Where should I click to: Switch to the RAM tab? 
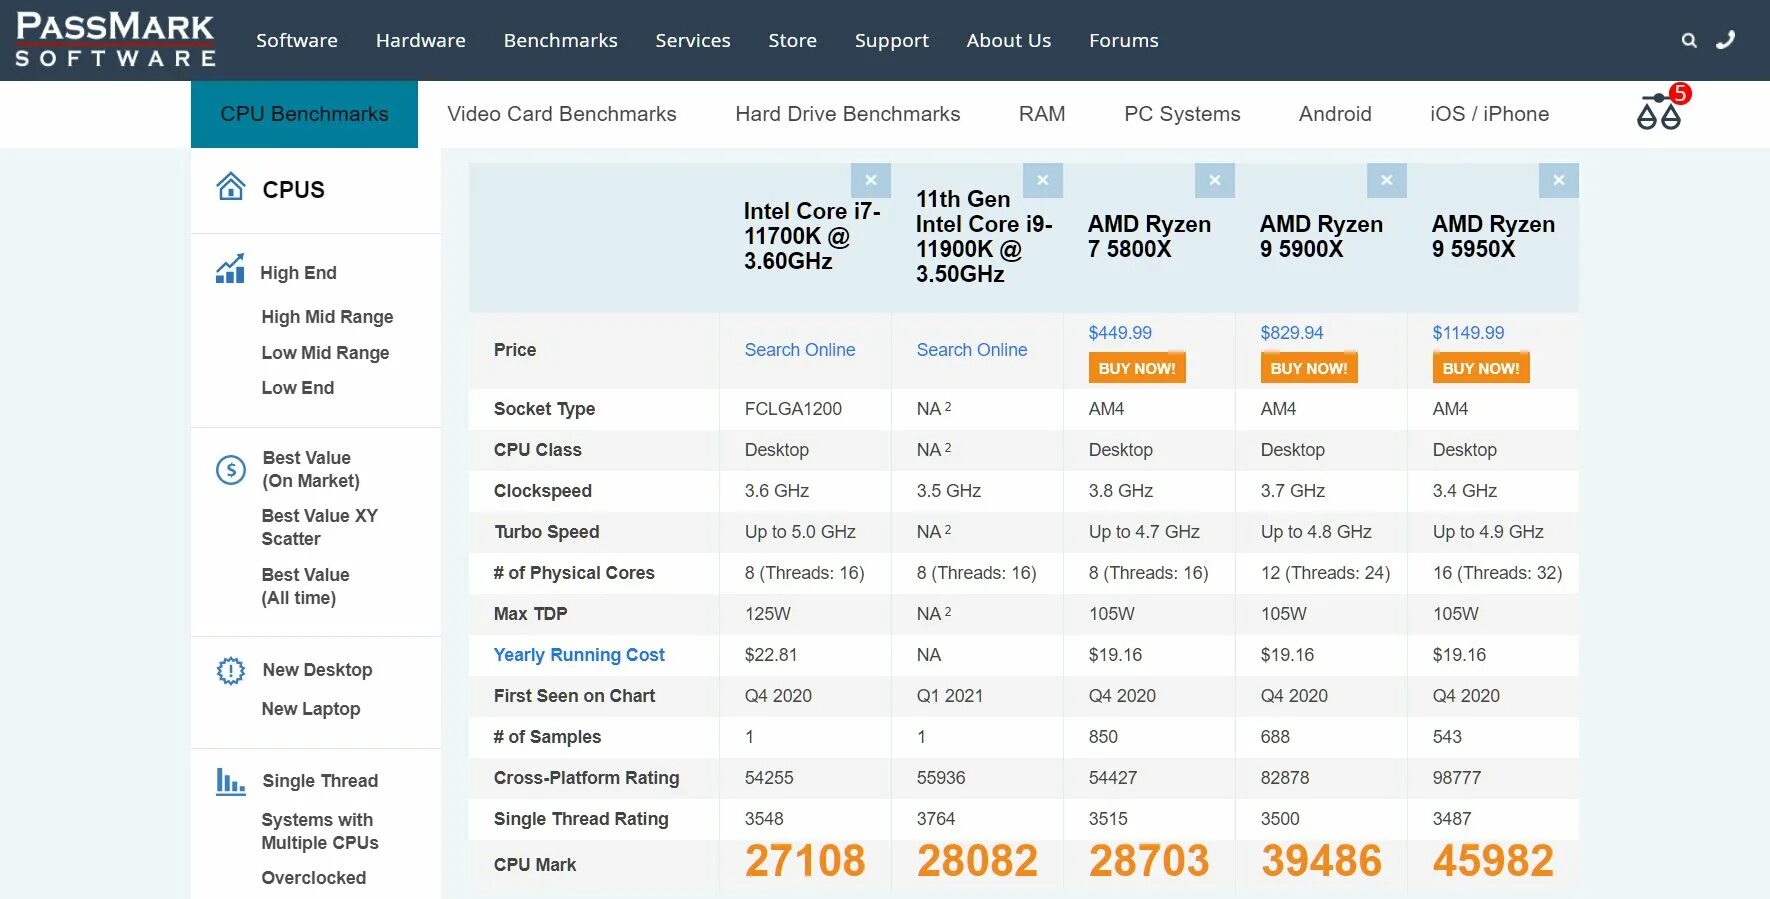click(1042, 114)
